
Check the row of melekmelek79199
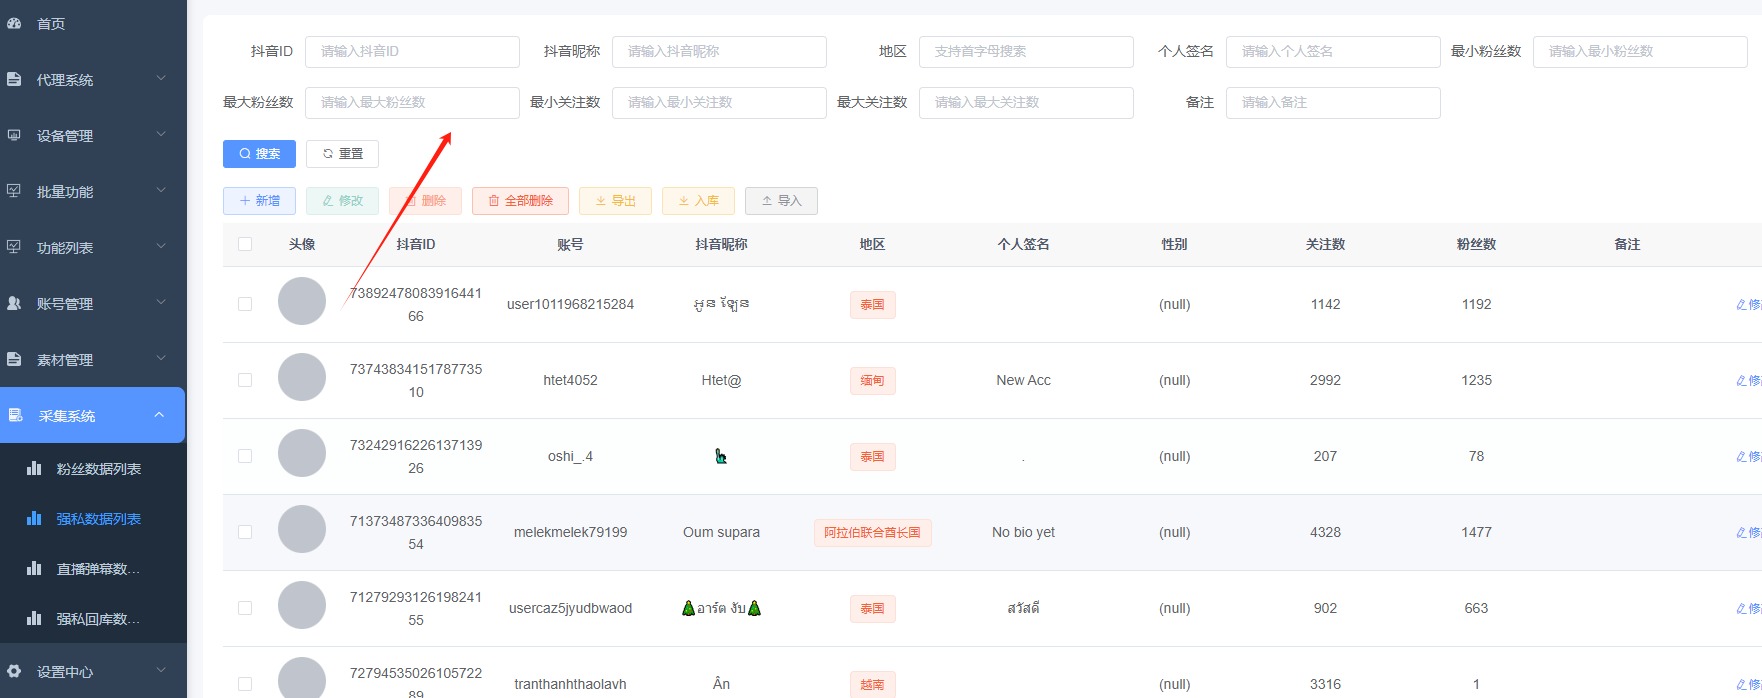(x=245, y=532)
